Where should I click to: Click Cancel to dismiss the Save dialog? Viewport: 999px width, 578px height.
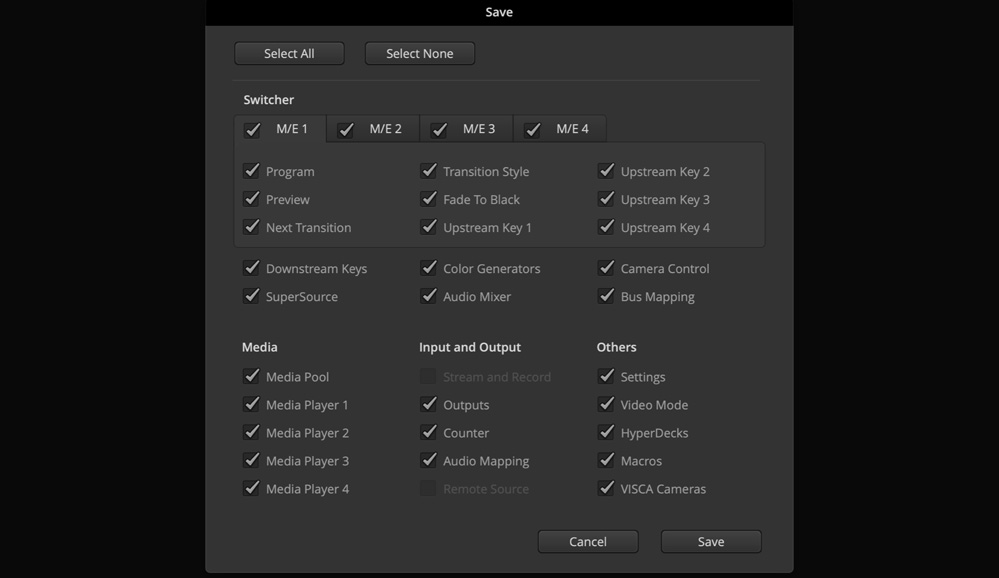(x=587, y=542)
